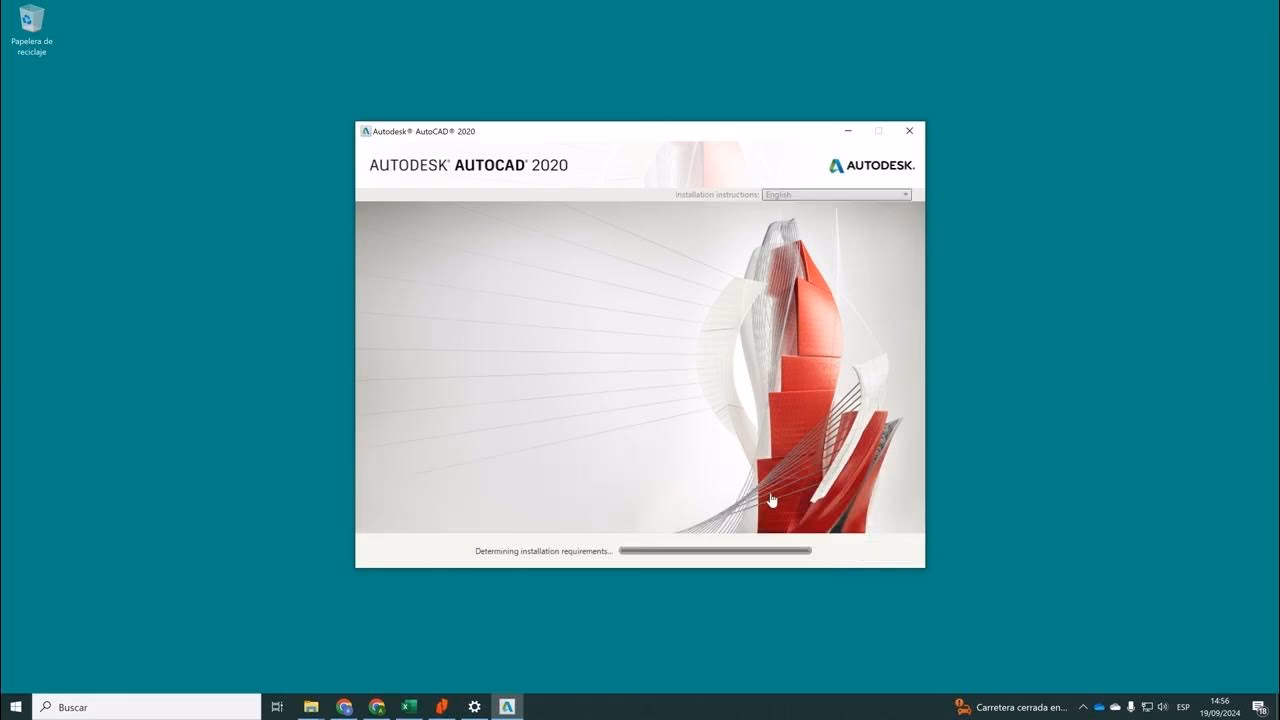Viewport: 1280px width, 720px height.
Task: Click the Autodesk A icon in title bar
Action: pyautogui.click(x=366, y=131)
